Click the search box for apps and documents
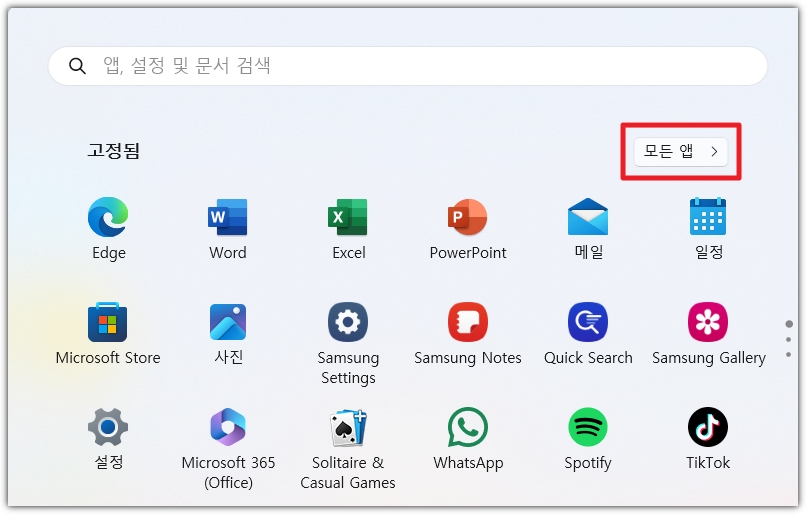 [x=408, y=66]
